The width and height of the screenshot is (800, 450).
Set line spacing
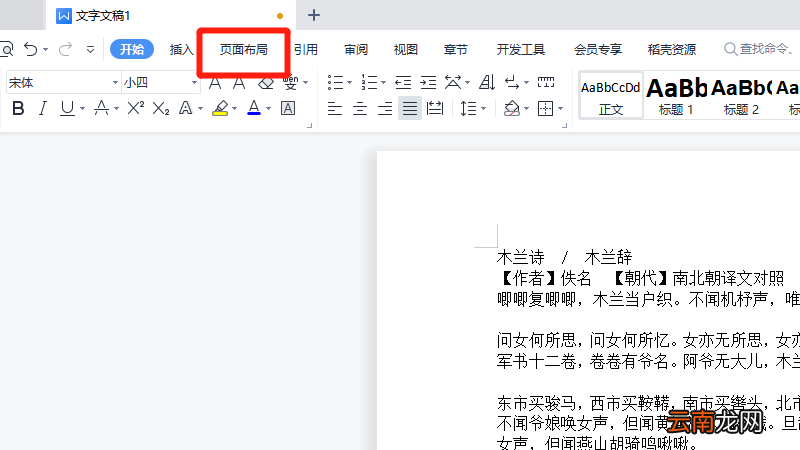click(468, 108)
